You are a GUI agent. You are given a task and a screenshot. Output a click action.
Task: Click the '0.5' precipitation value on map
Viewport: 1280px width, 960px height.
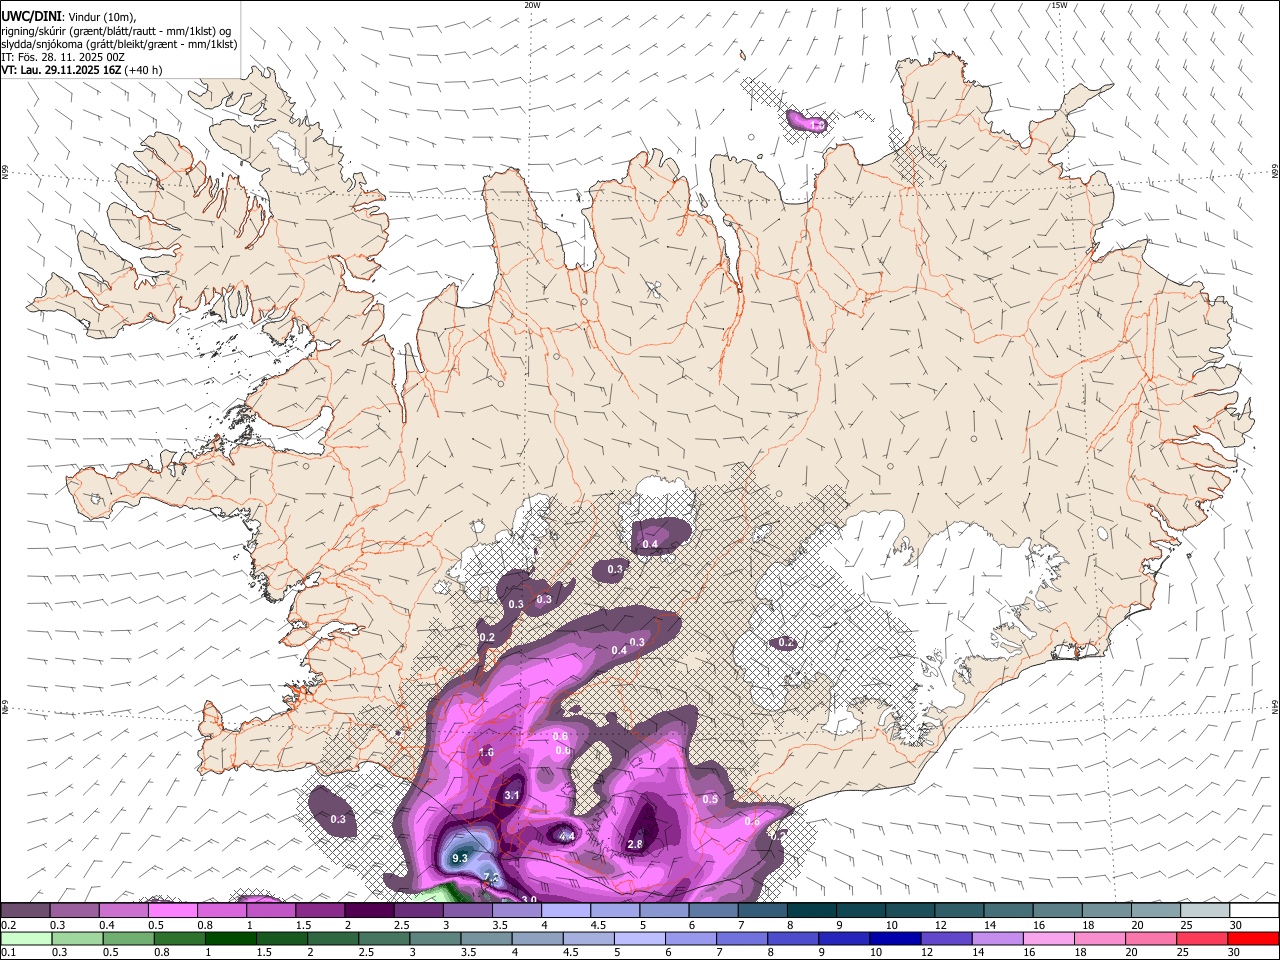click(x=710, y=799)
